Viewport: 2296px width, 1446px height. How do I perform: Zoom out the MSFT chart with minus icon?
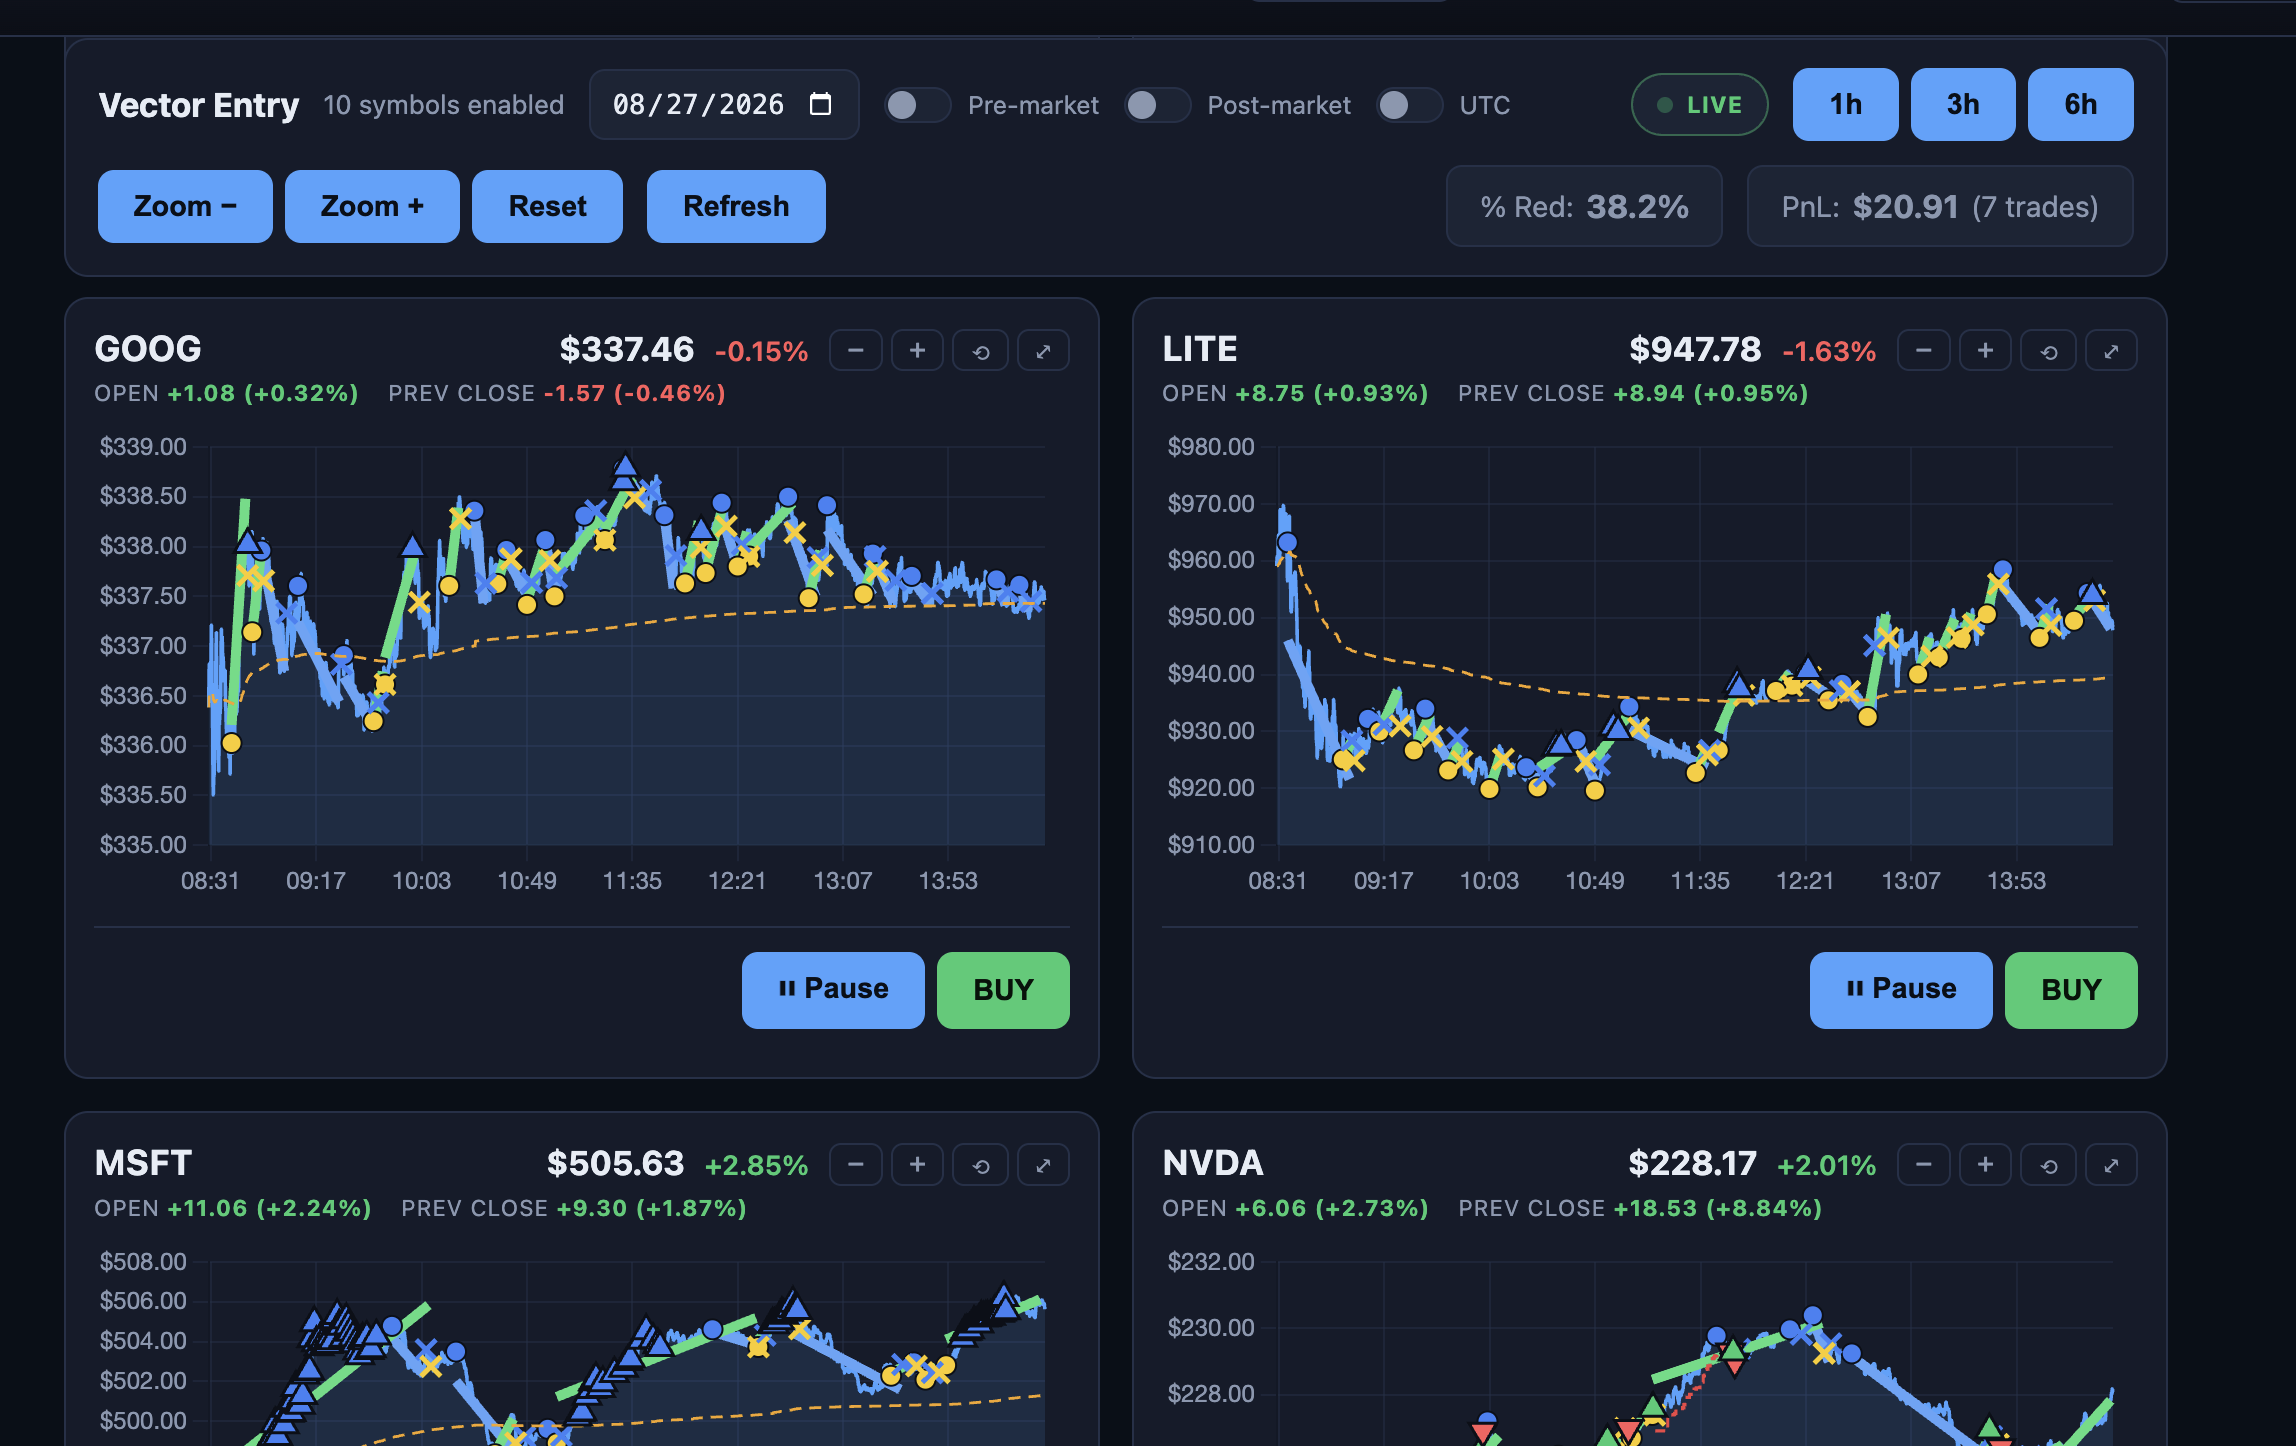[x=855, y=1165]
